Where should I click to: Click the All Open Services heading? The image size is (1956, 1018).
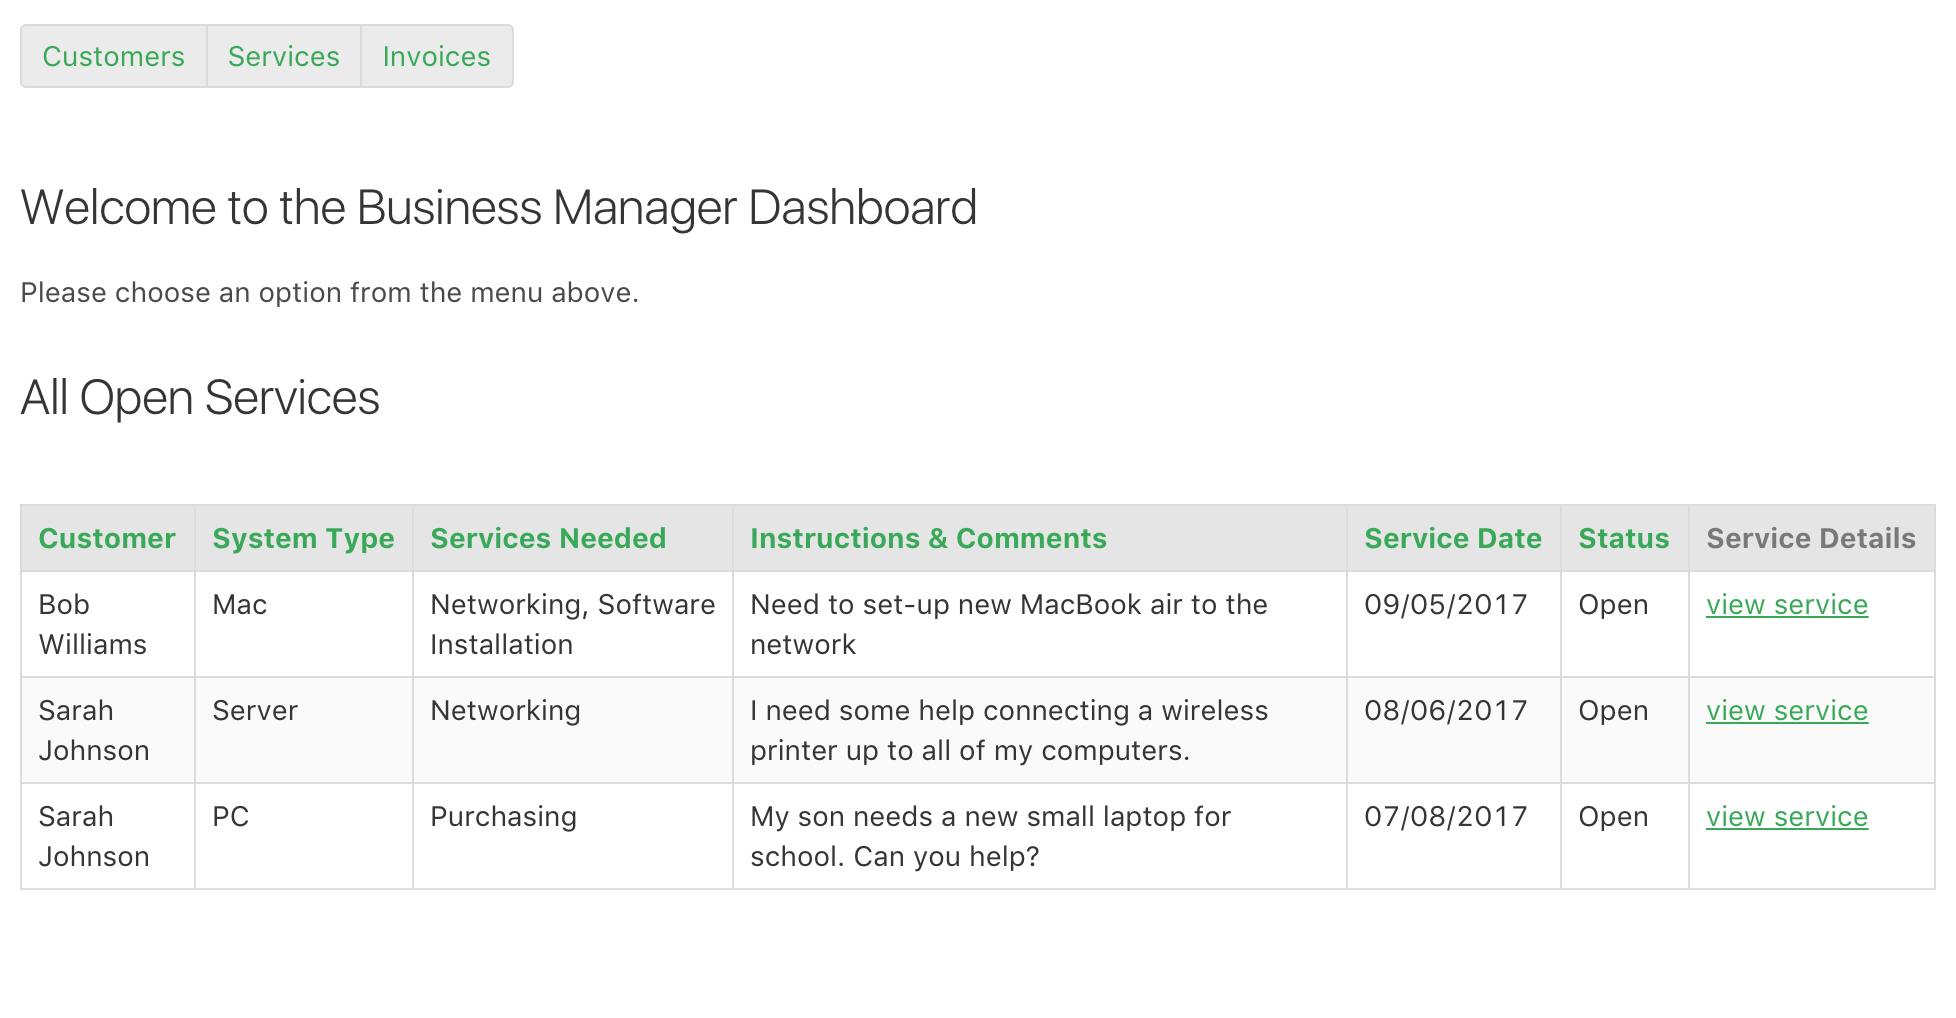point(201,397)
